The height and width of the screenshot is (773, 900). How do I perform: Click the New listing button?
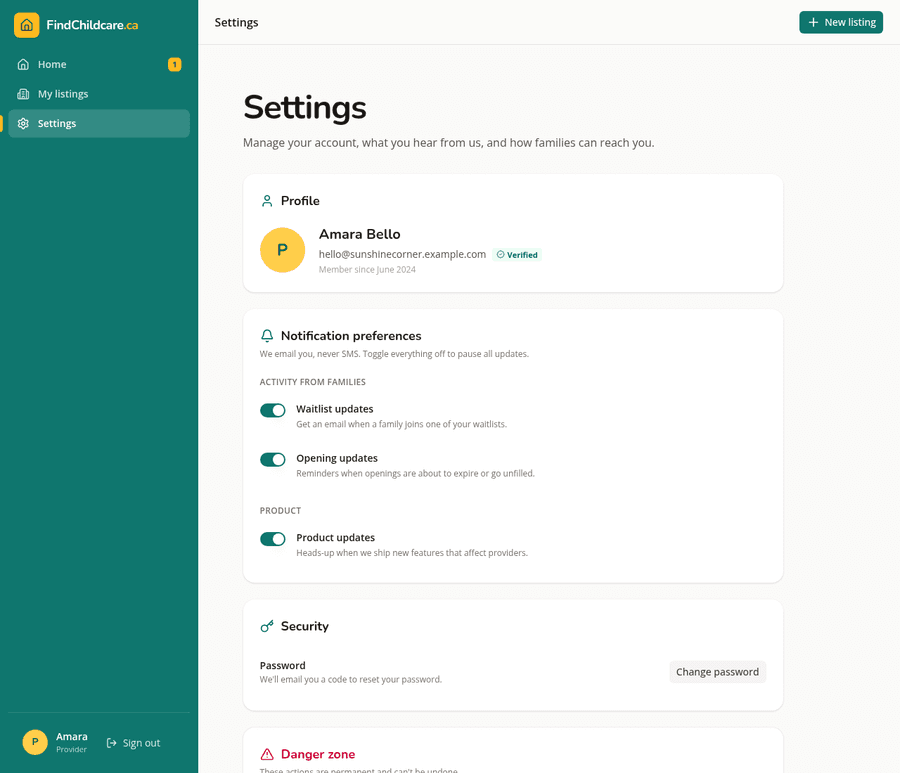click(841, 22)
